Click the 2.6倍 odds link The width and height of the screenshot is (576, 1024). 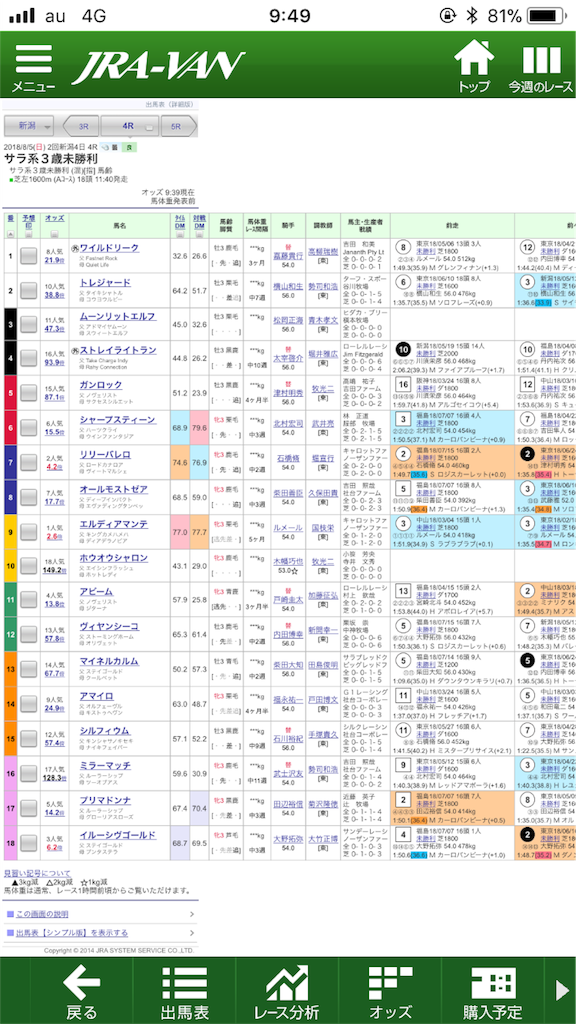(54, 537)
